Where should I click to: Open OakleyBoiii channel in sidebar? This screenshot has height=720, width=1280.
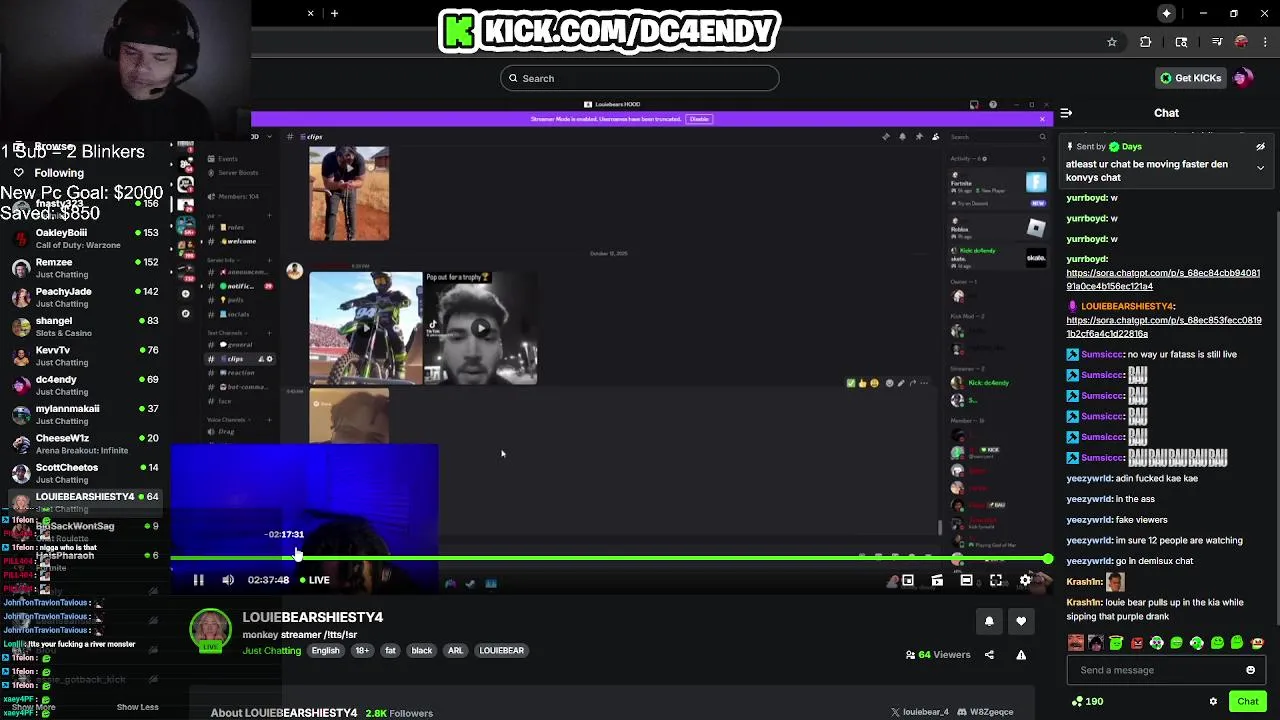[x=85, y=239]
